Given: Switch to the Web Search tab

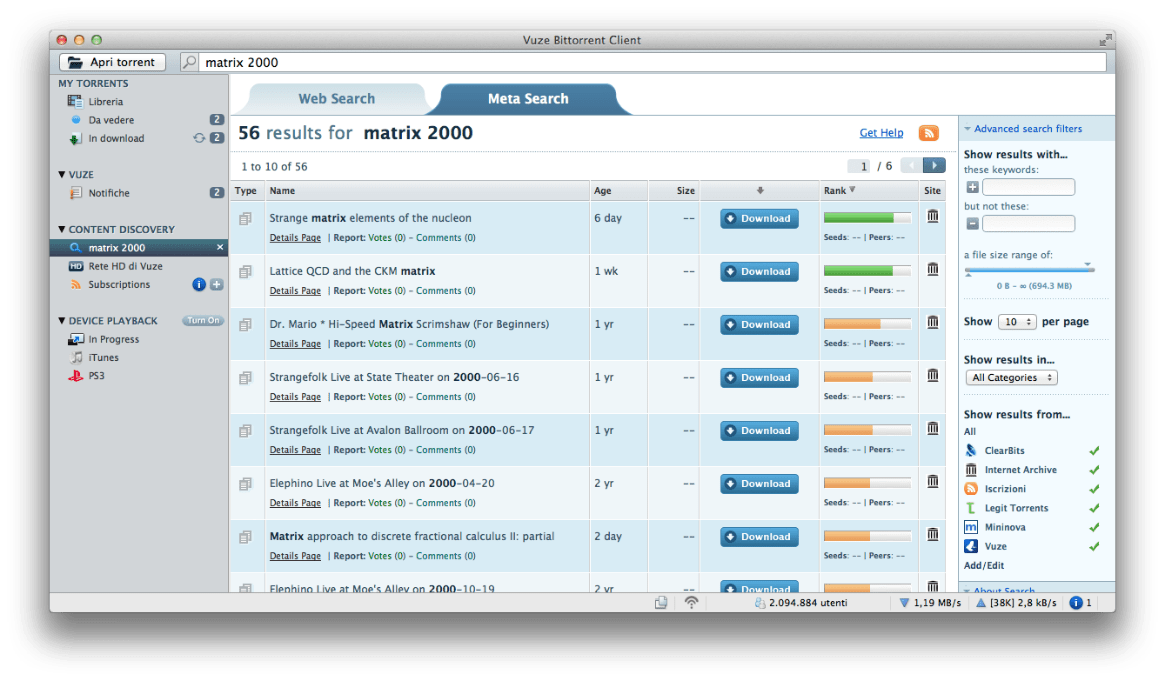Looking at the screenshot, I should [337, 99].
